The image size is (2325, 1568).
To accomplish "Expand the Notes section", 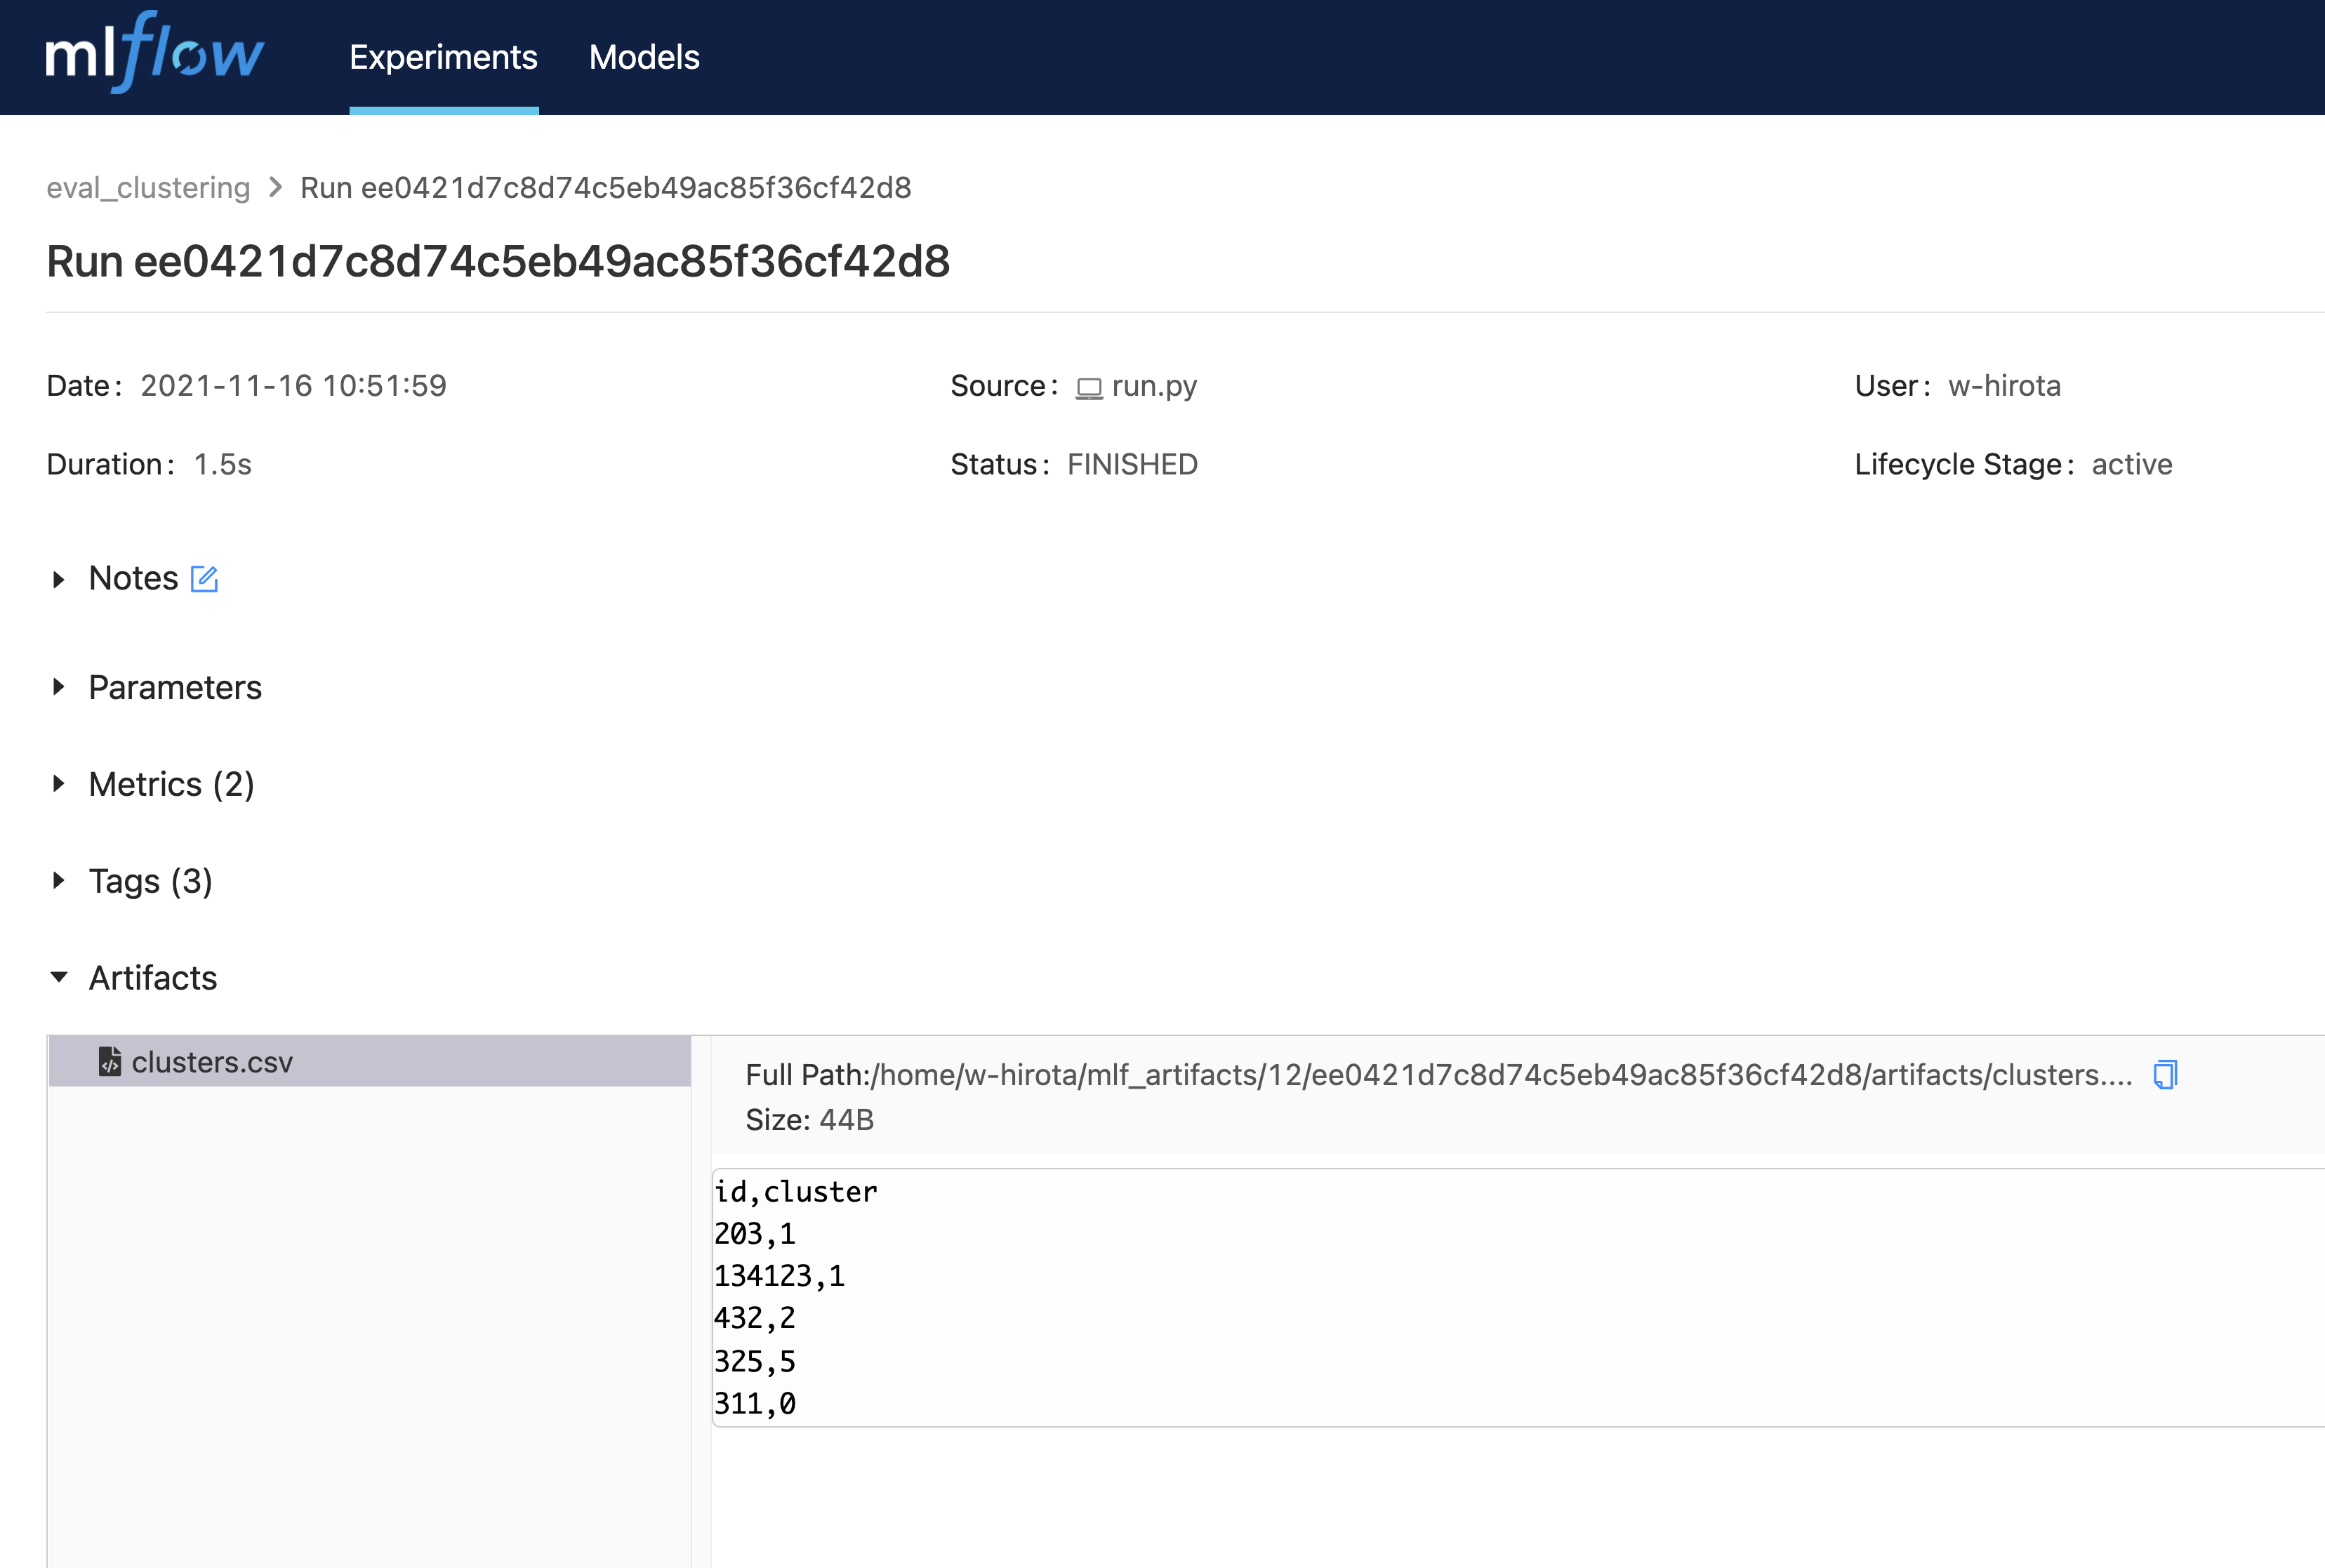I will (x=58, y=579).
